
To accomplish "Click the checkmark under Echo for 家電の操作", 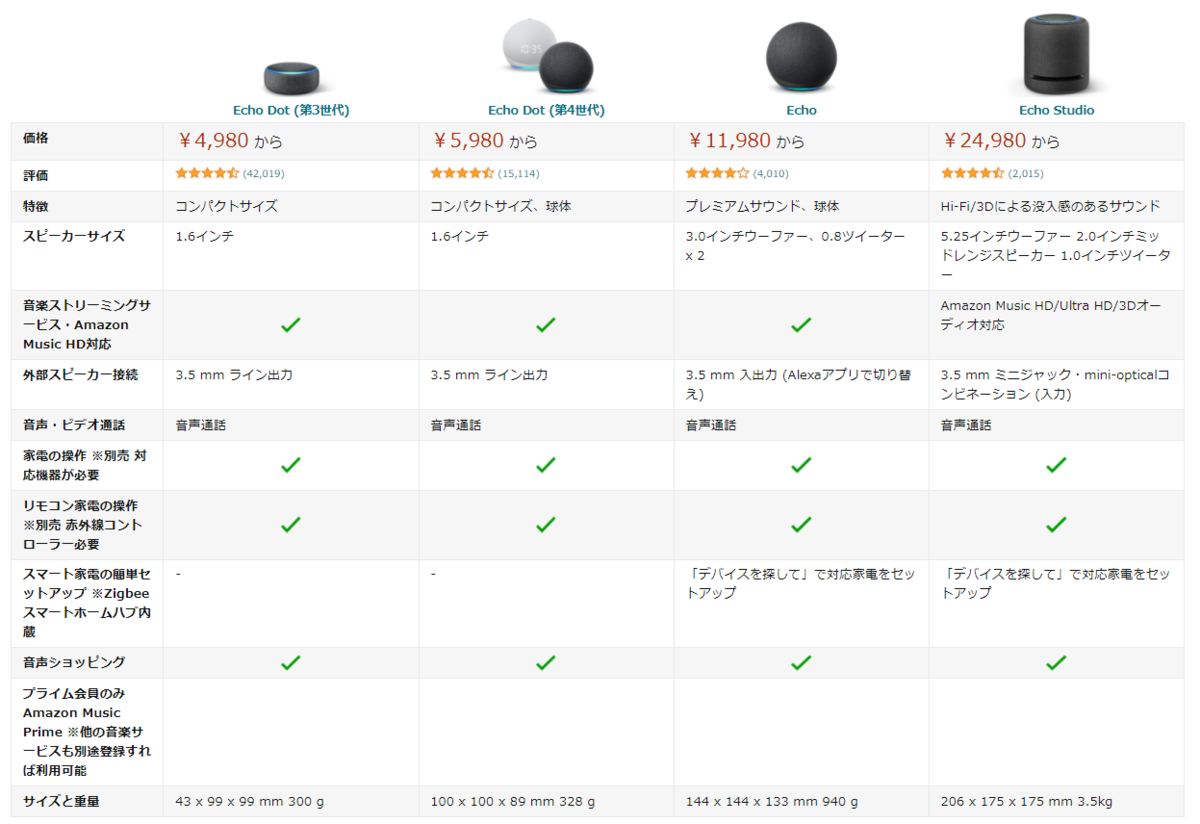I will 801,465.
